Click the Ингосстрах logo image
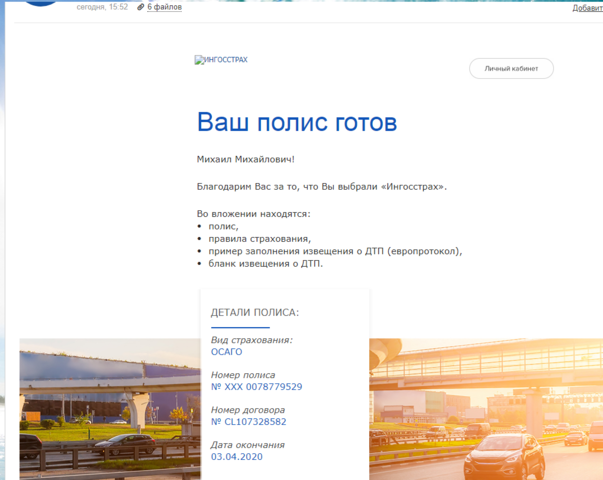The width and height of the screenshot is (603, 480). click(x=221, y=60)
